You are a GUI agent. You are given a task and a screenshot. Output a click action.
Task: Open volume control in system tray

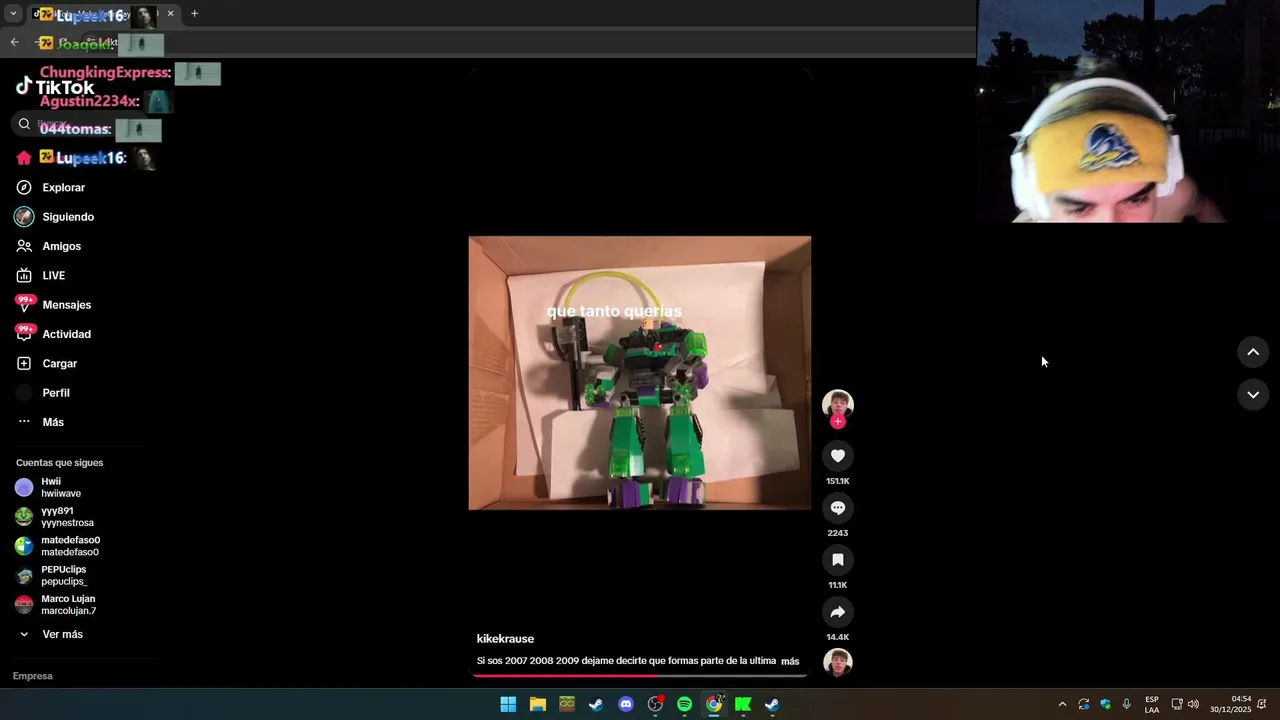point(1193,704)
